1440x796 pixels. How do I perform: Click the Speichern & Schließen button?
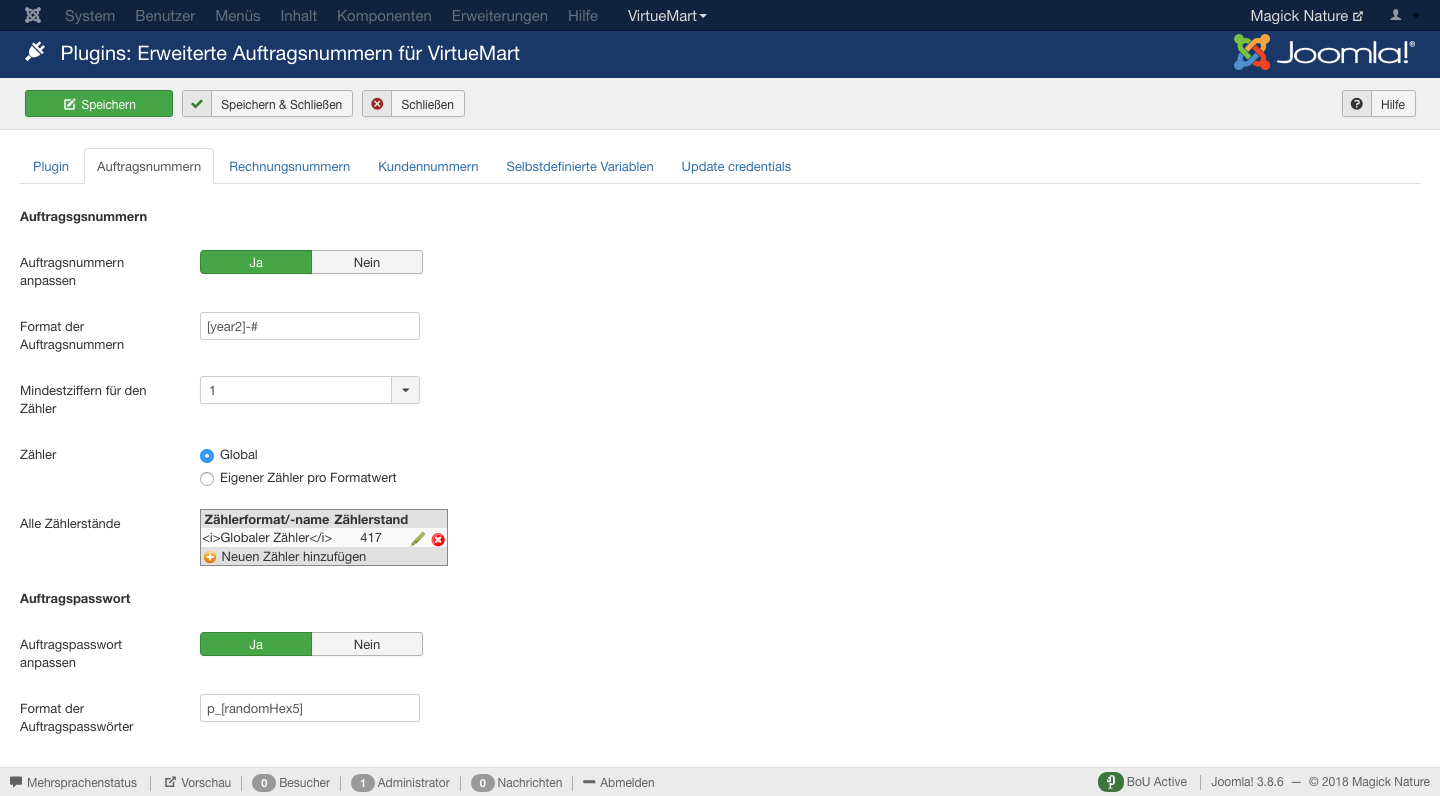[x=268, y=104]
